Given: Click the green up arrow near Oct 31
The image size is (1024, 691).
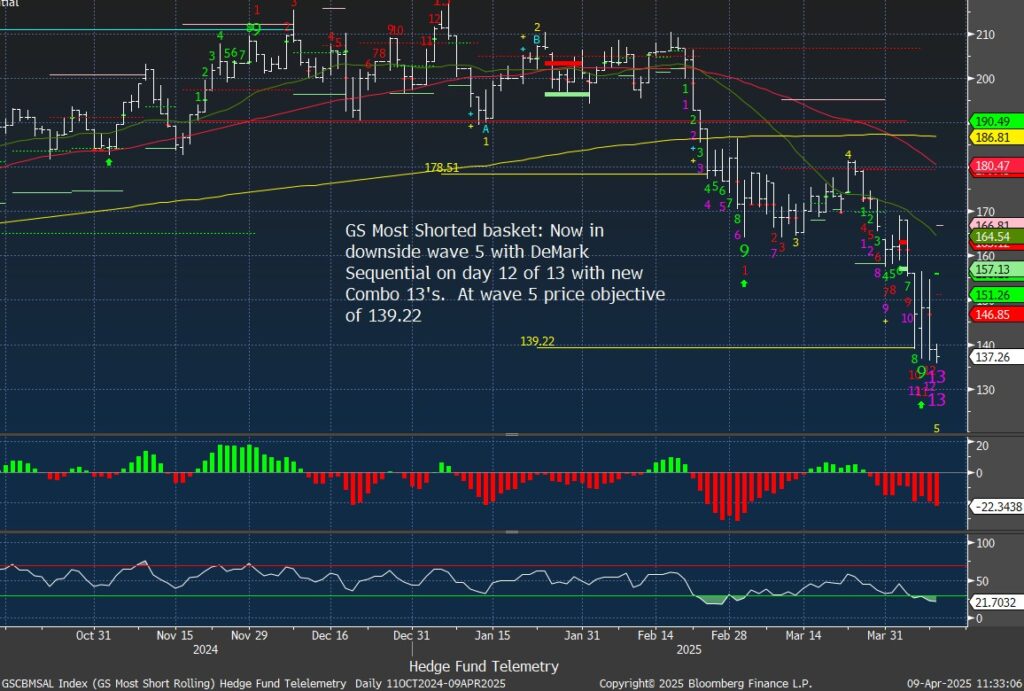Looking at the screenshot, I should 108,161.
